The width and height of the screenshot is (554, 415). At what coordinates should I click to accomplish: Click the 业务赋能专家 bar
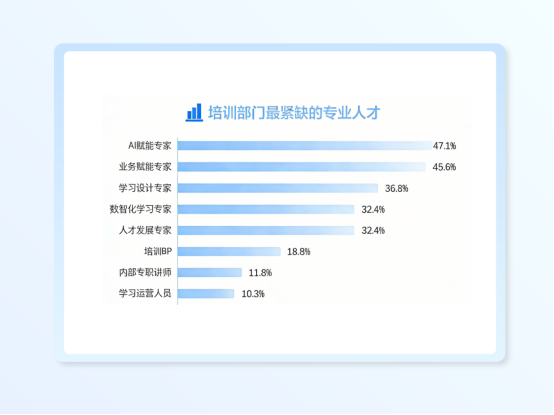click(x=302, y=167)
